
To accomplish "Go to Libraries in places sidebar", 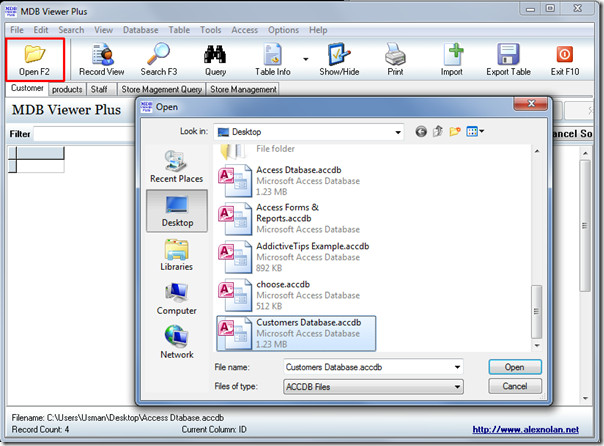I will tap(176, 255).
